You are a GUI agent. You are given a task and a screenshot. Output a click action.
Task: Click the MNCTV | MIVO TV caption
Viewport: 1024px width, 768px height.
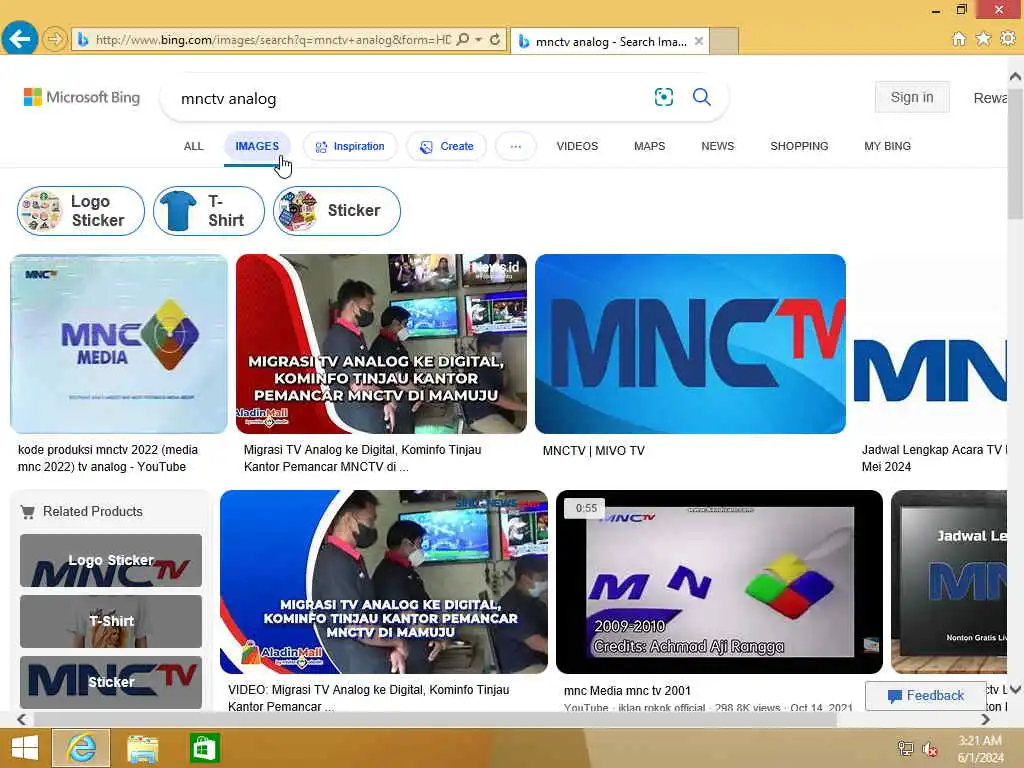[594, 451]
